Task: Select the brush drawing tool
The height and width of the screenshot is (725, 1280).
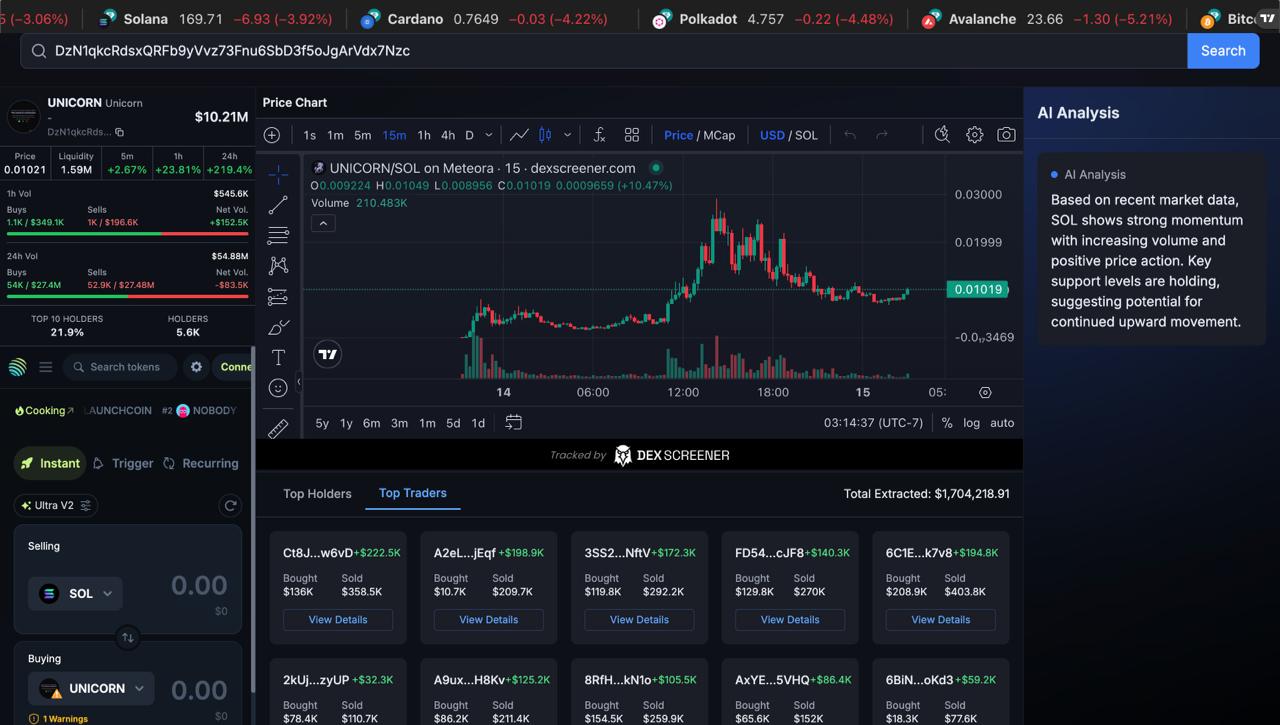Action: coord(278,328)
